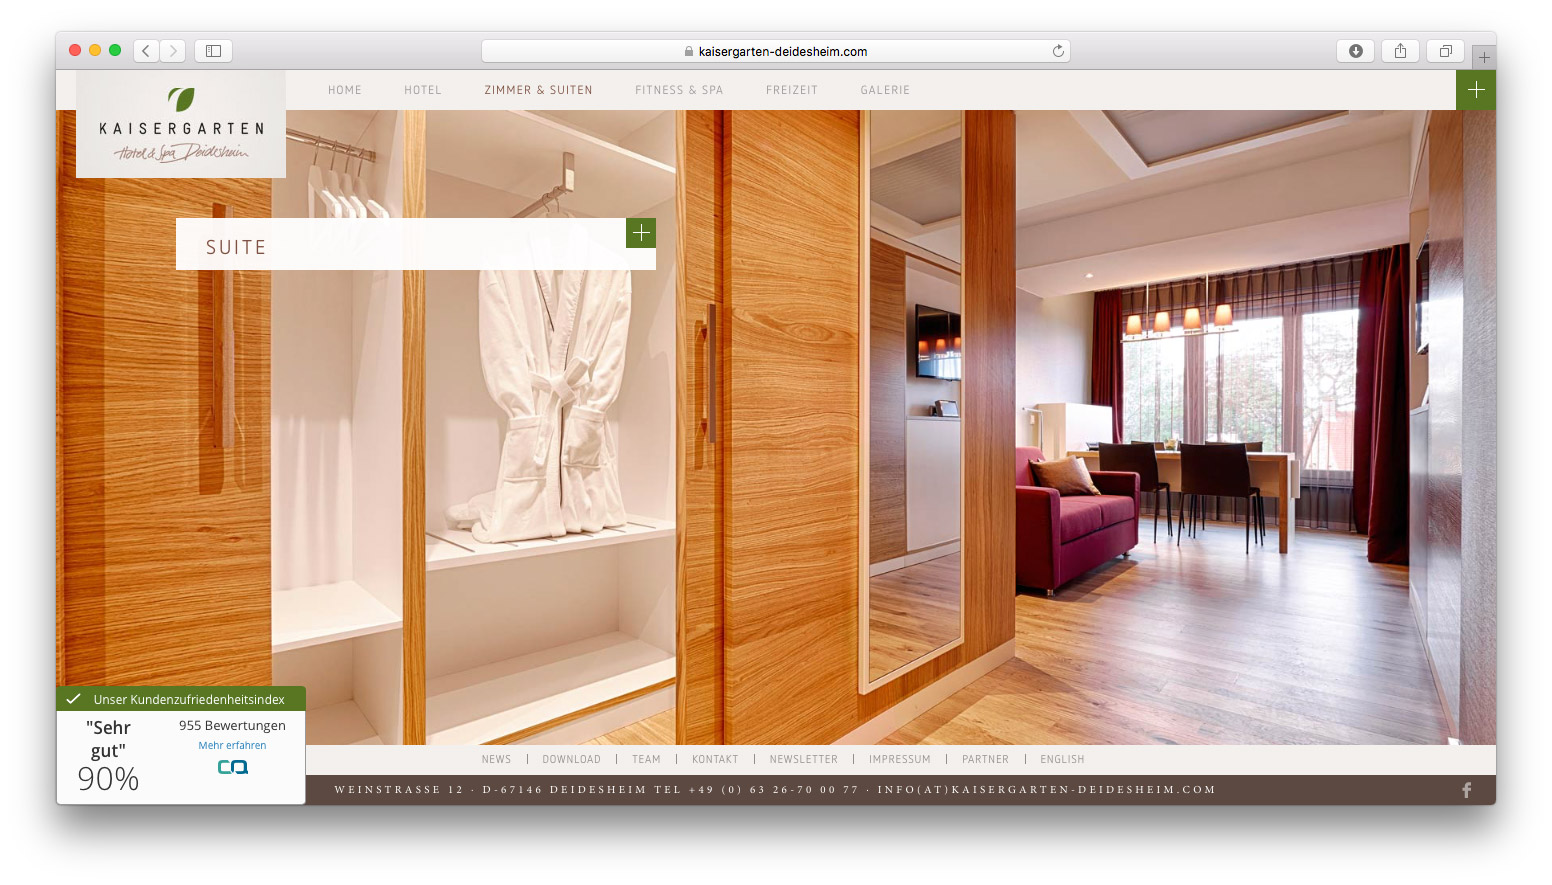Screen dimensions: 1552x885
Task: Click the Kaisergarten logo
Action: (x=181, y=125)
